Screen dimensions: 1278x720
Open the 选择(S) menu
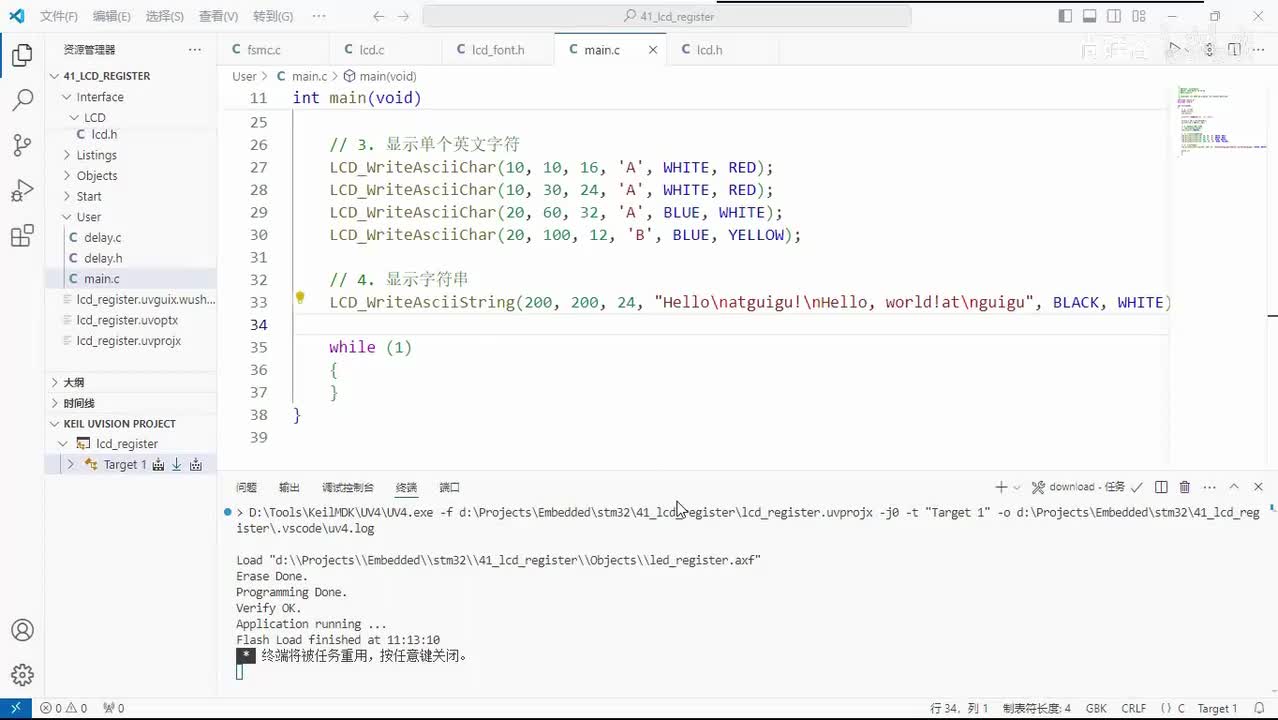[x=164, y=16]
